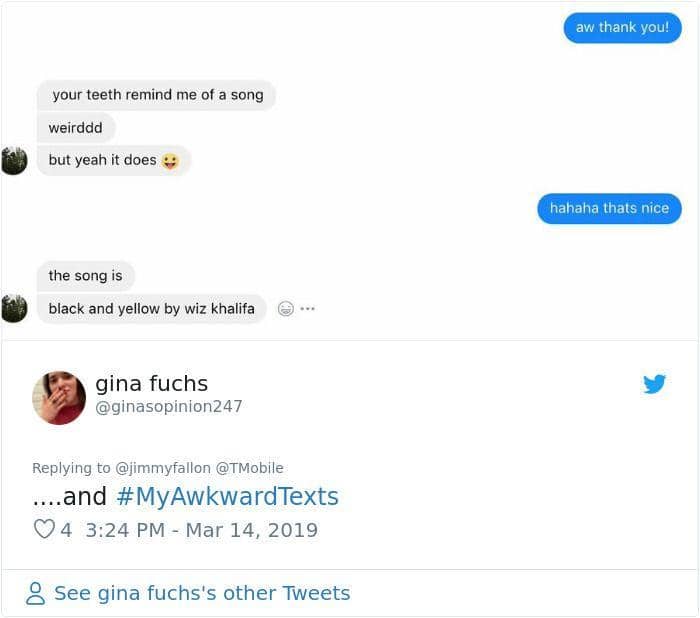
Task: Click the "weirddd" message bubble
Action: tap(76, 128)
